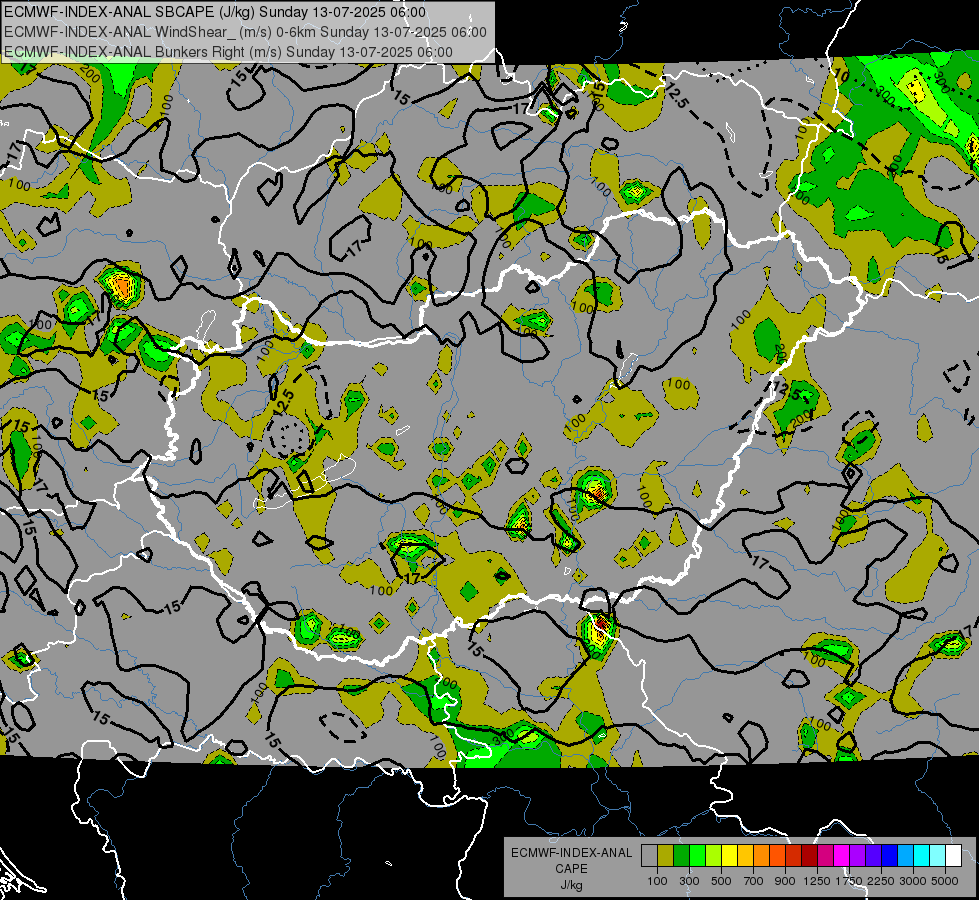Click the legend value 500
Image resolution: width=979 pixels, height=900 pixels.
click(x=721, y=881)
